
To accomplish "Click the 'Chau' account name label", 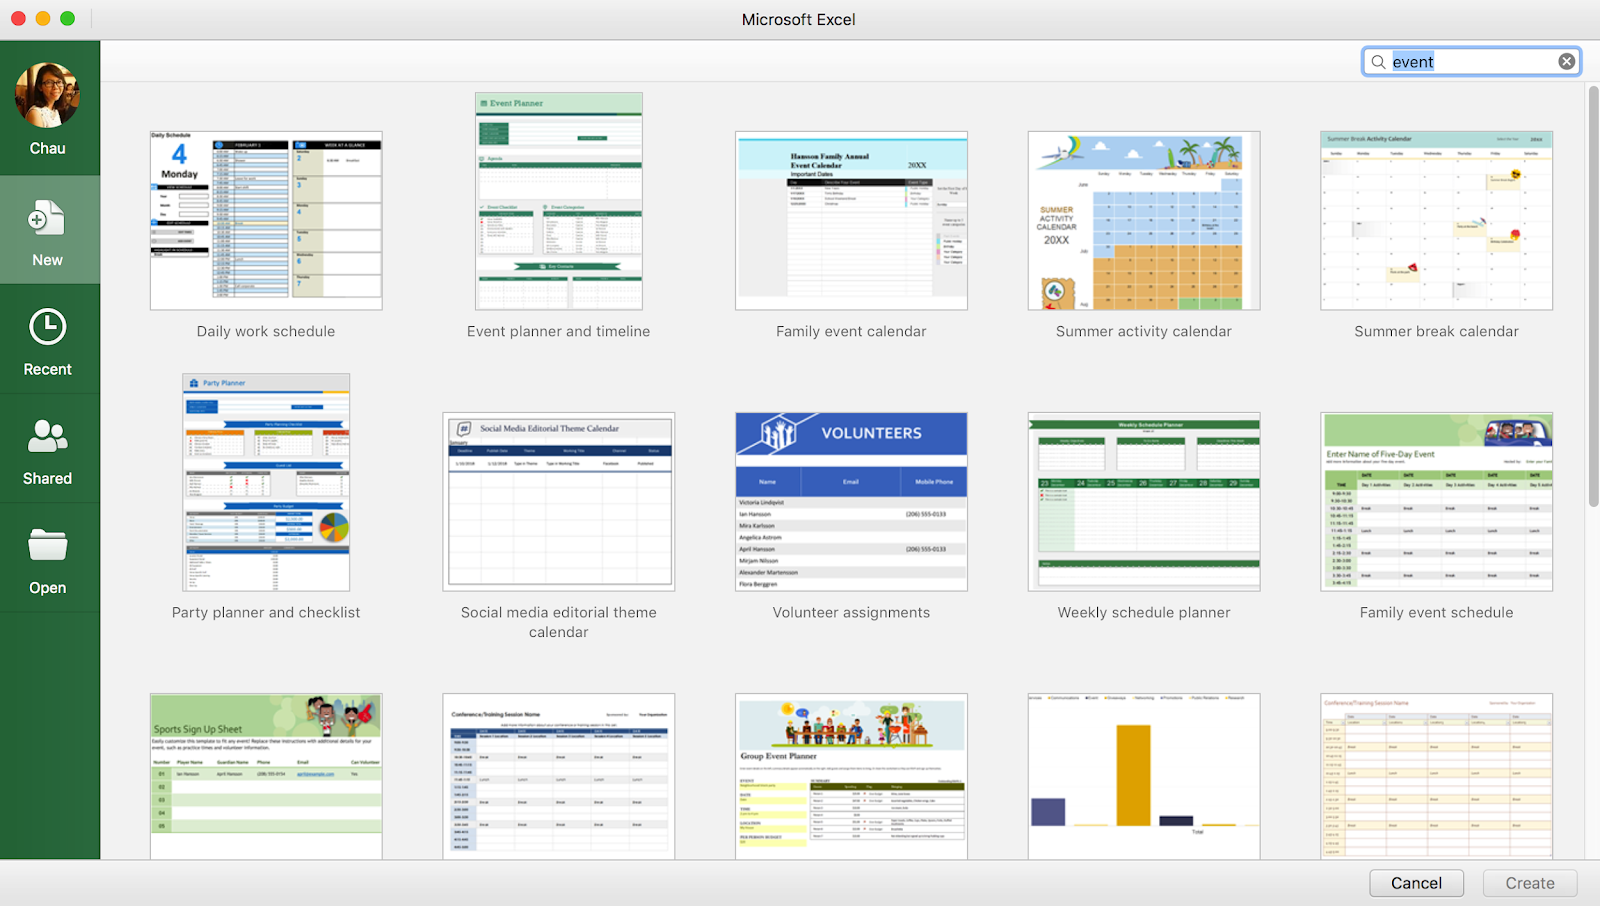I will (47, 148).
